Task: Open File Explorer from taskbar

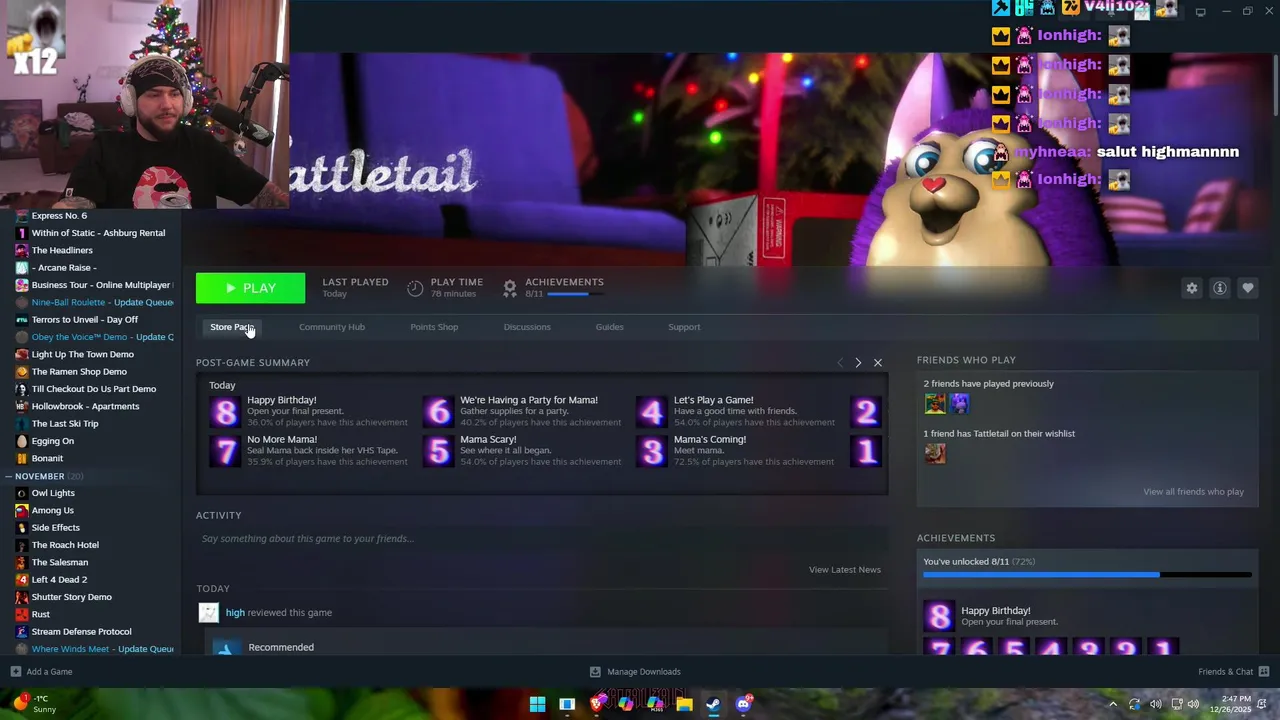Action: click(684, 704)
